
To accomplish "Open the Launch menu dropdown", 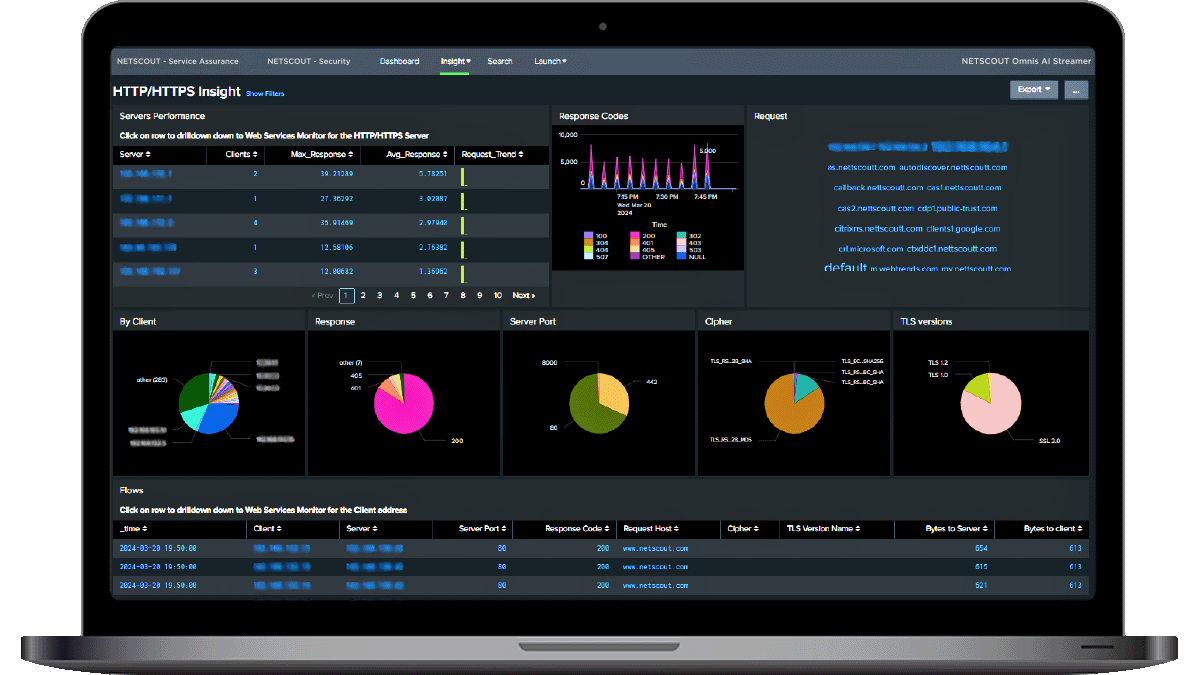I will point(551,61).
